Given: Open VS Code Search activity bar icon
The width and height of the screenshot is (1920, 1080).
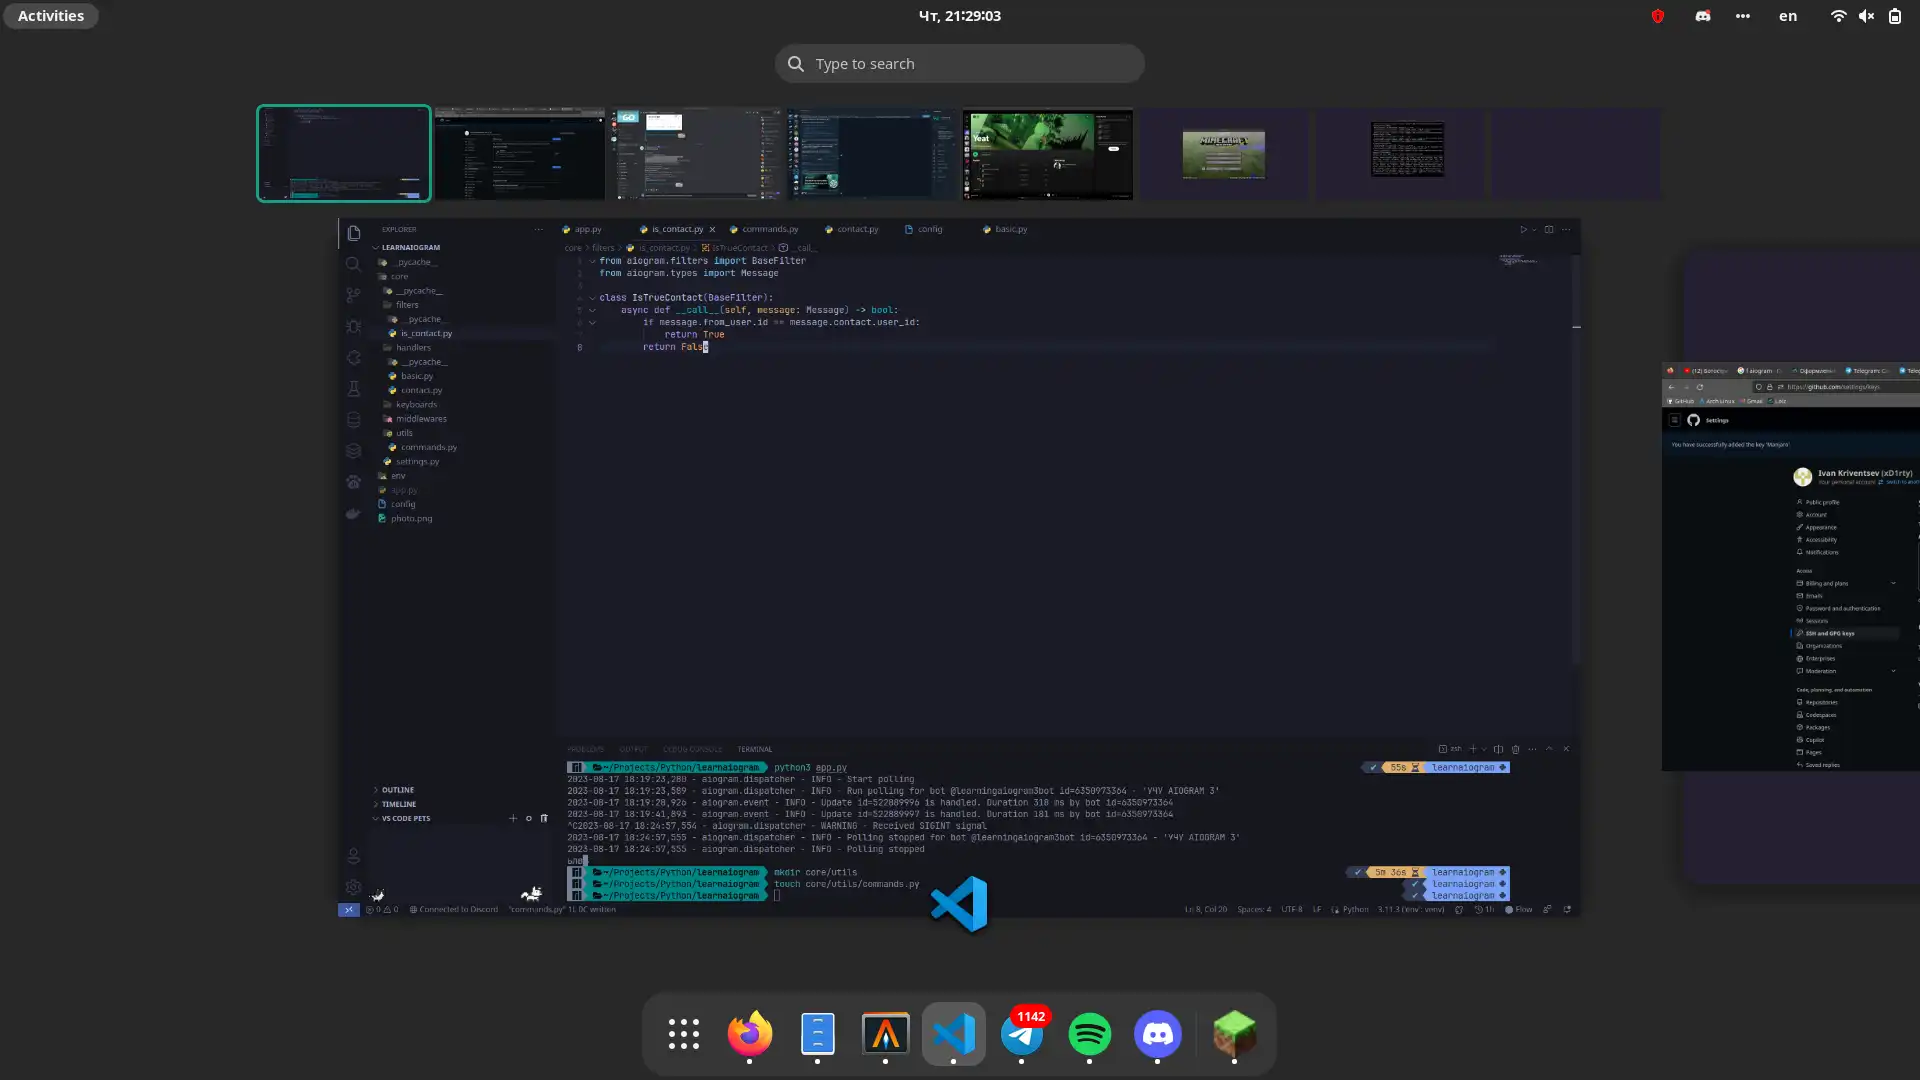Looking at the screenshot, I should [353, 264].
